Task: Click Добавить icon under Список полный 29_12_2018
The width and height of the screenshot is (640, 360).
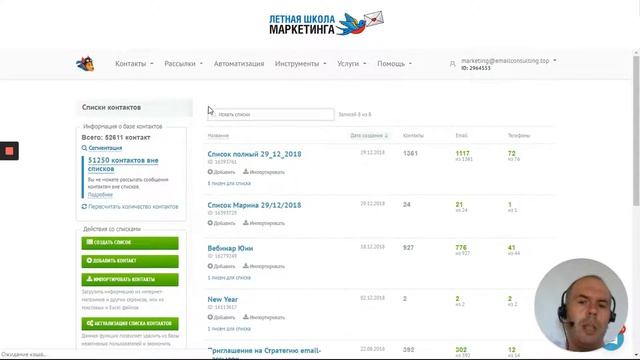Action: click(210, 172)
